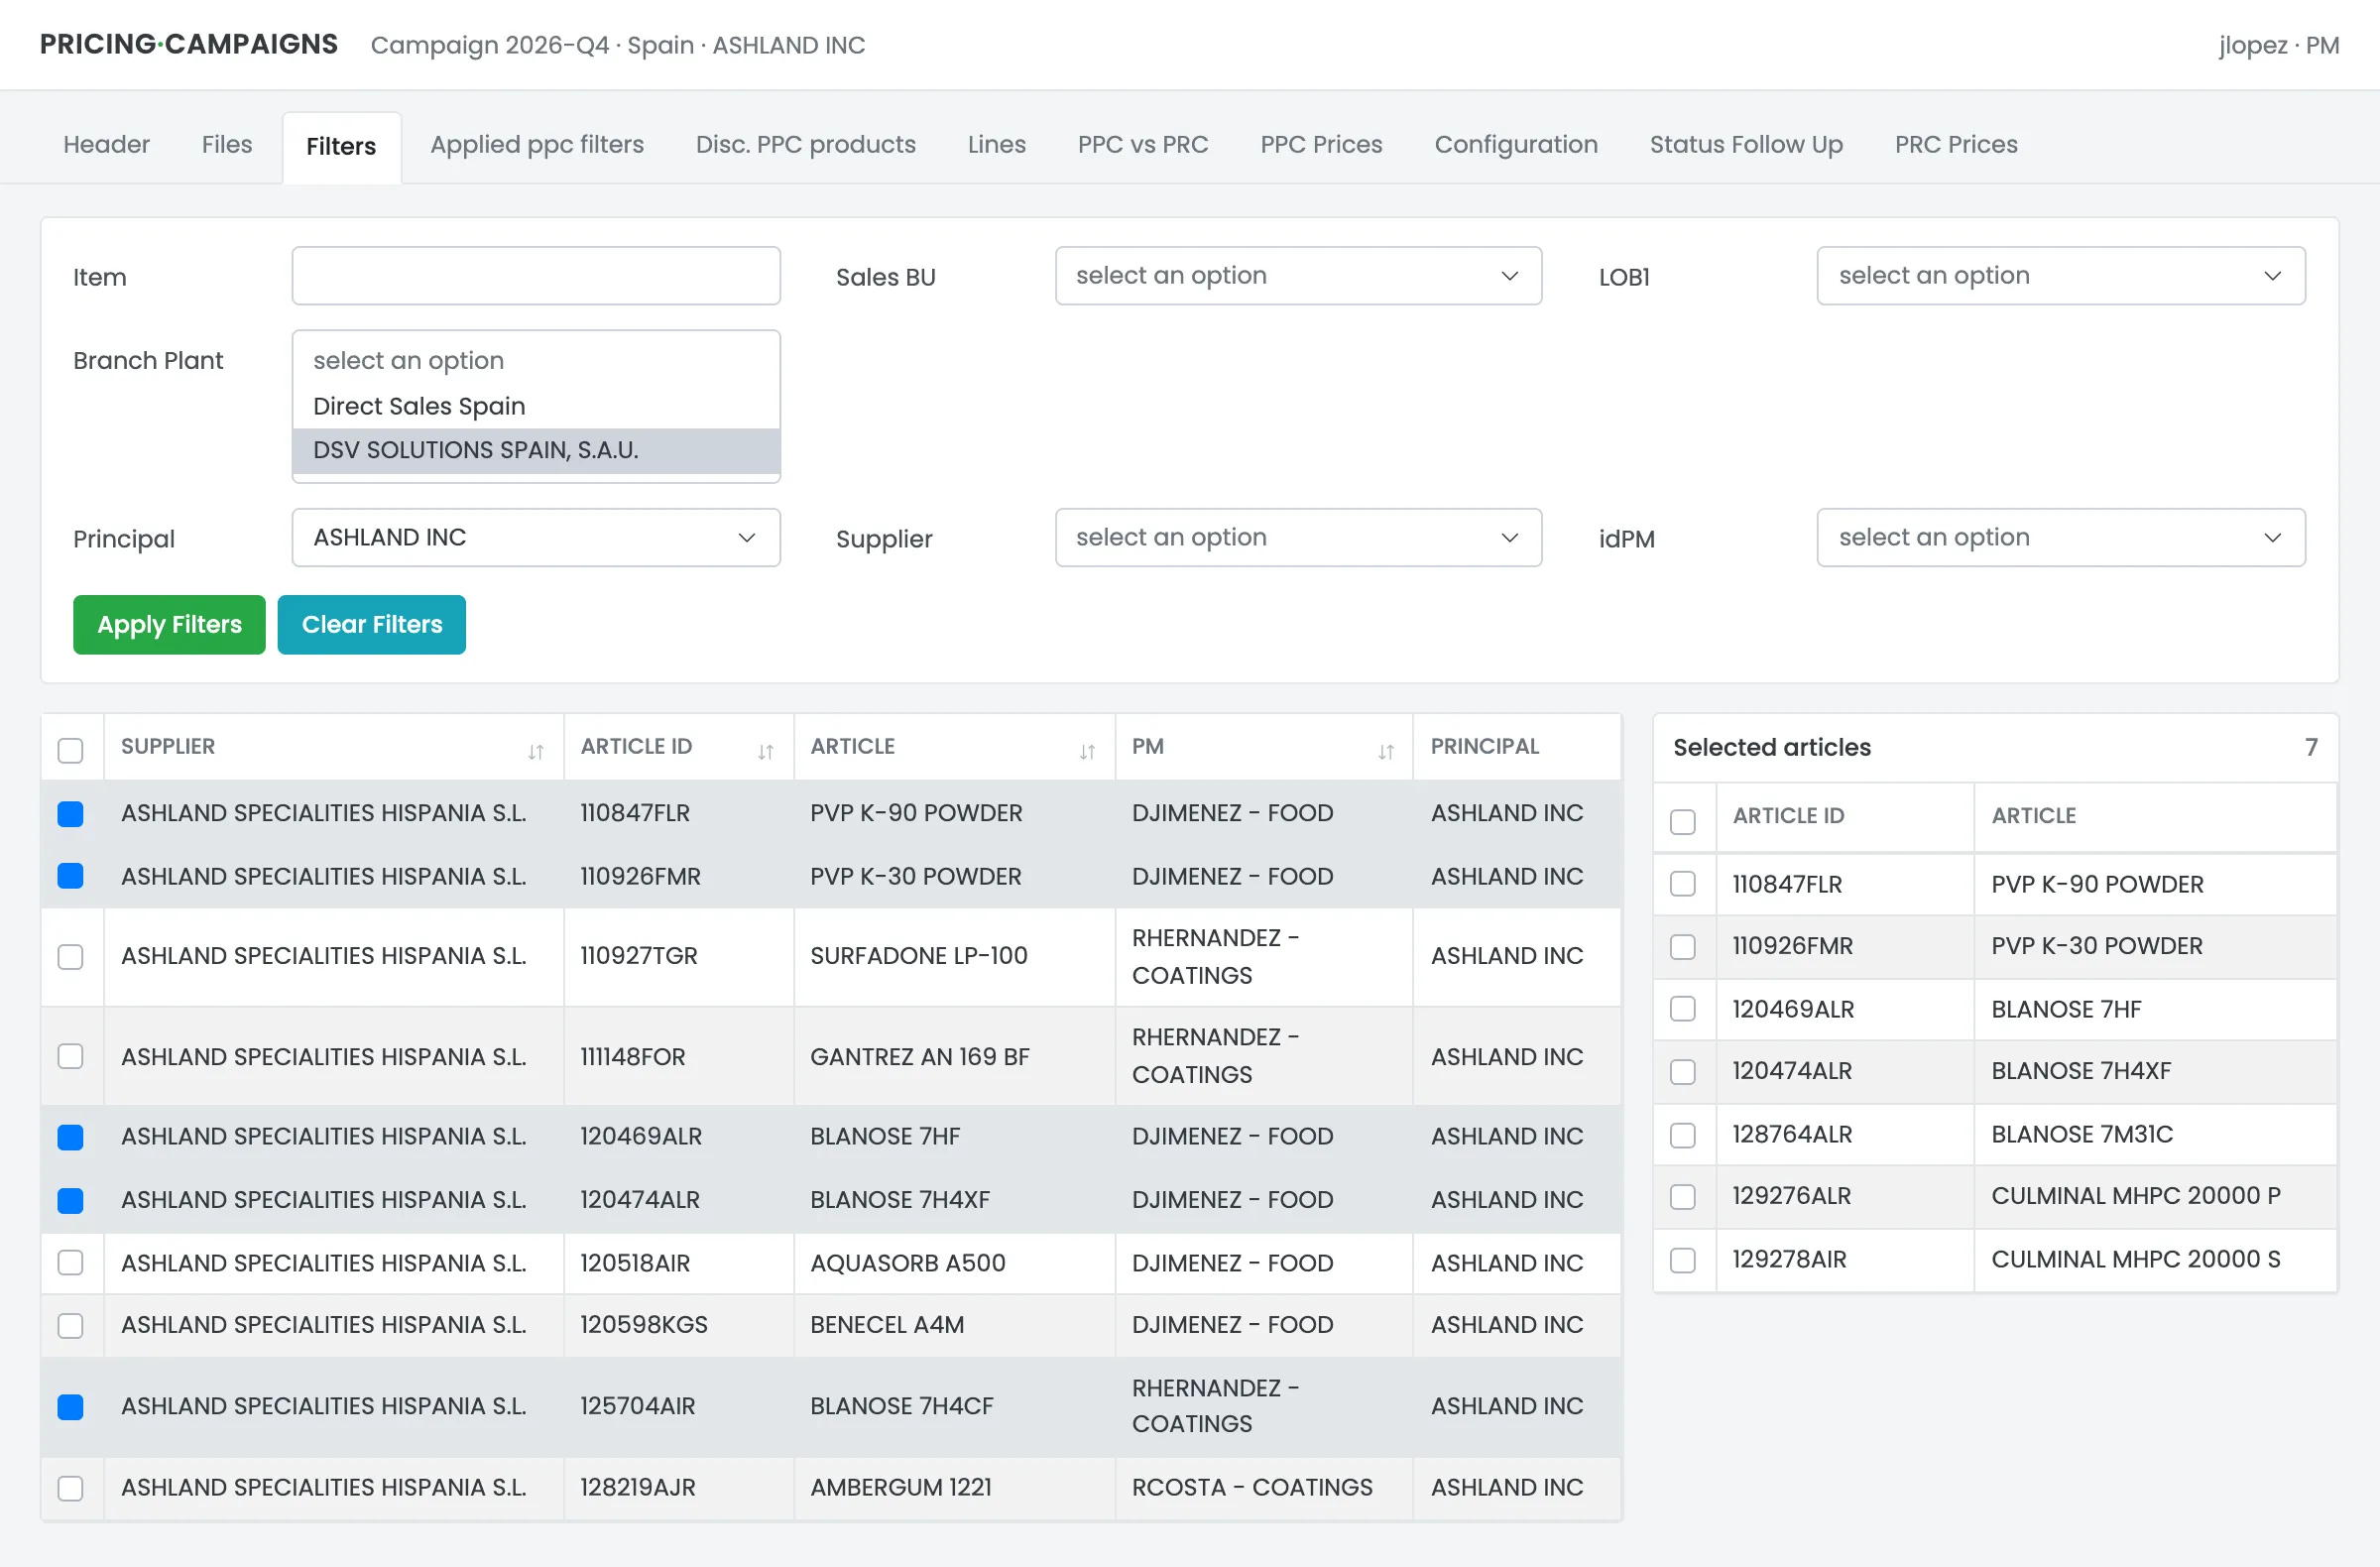This screenshot has width=2380, height=1567.
Task: Open the Disc. PPC products tab
Action: [x=806, y=145]
